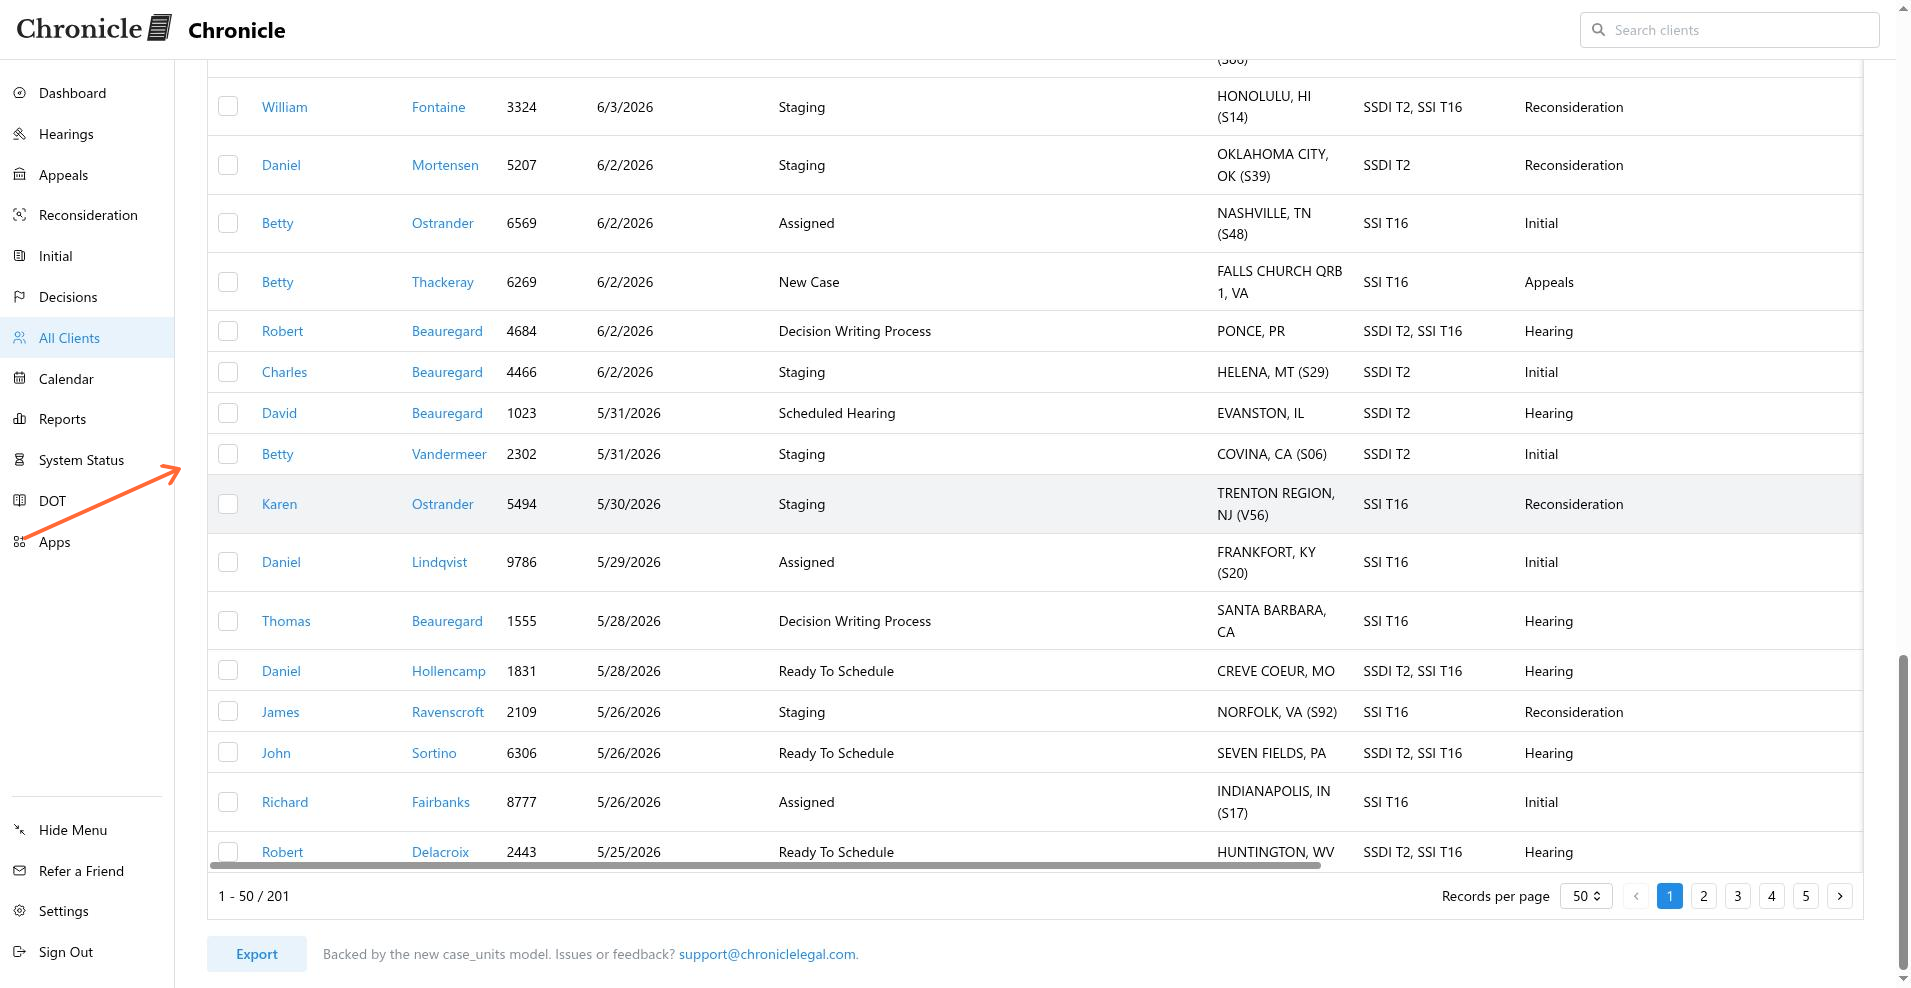Click office cell HONOLULU, HI (S14)
Image resolution: width=1911 pixels, height=988 pixels.
1264,107
